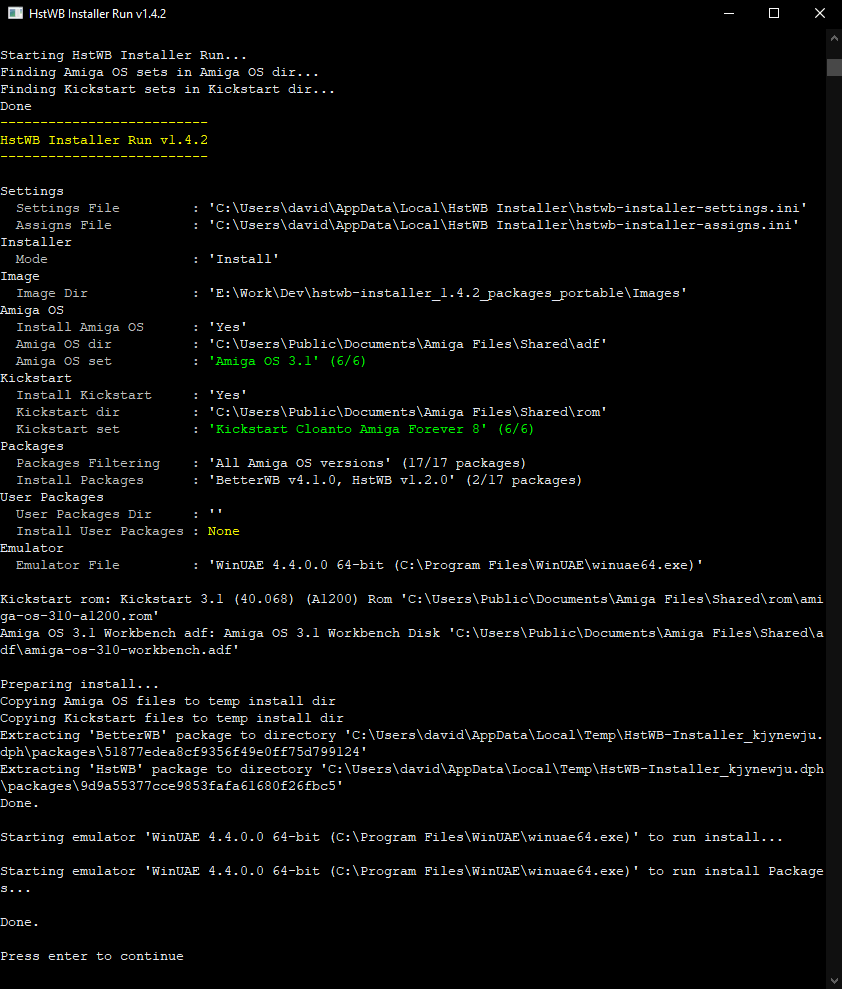Click the 'Install Amiga OS' label

(80, 327)
